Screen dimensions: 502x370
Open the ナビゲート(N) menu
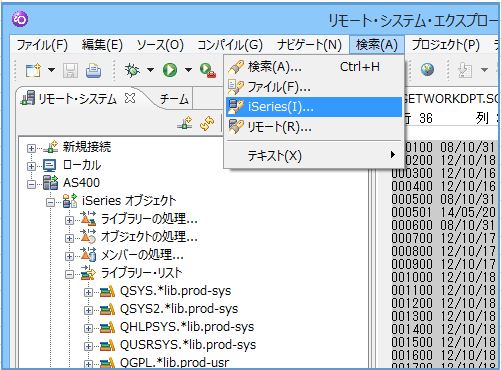pyautogui.click(x=309, y=45)
